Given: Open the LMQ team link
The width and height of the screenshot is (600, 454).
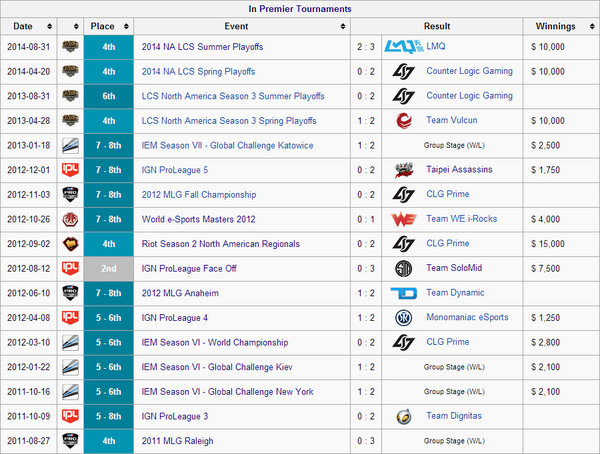Looking at the screenshot, I should (x=436, y=46).
